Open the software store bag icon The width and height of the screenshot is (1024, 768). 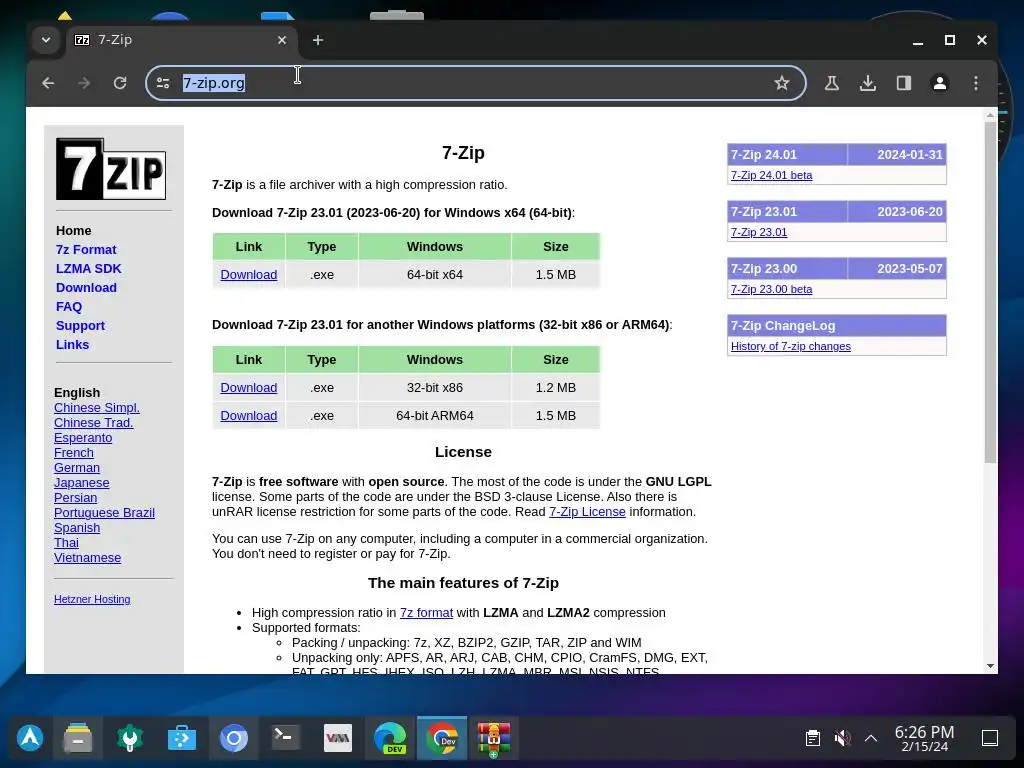click(x=182, y=738)
